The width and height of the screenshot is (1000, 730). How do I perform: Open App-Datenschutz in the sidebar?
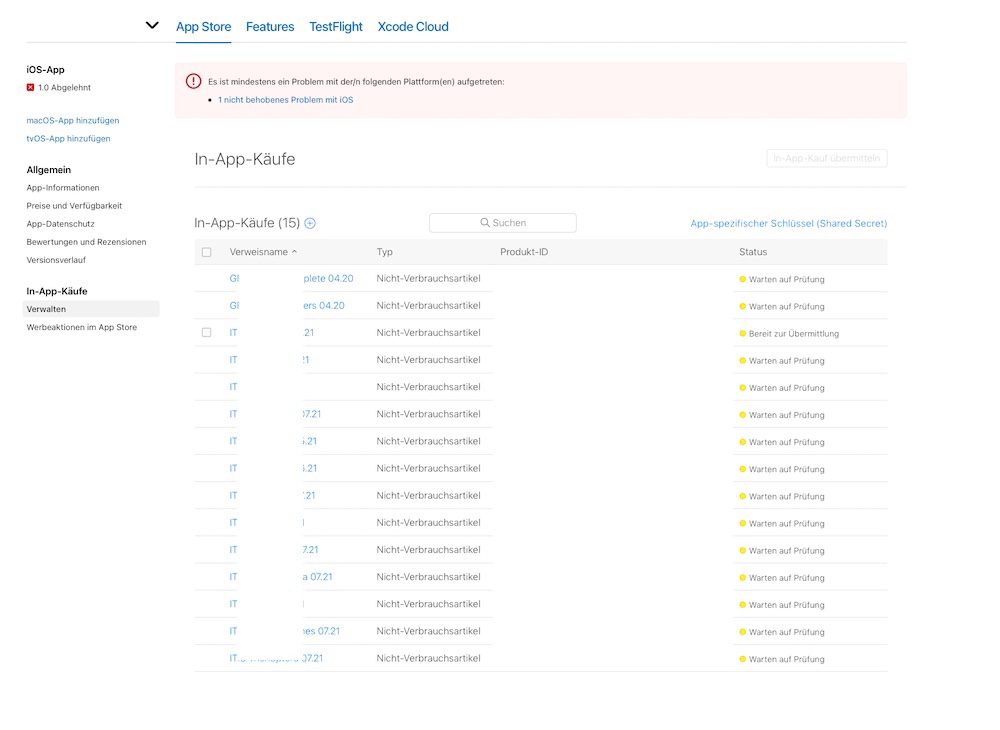point(61,224)
